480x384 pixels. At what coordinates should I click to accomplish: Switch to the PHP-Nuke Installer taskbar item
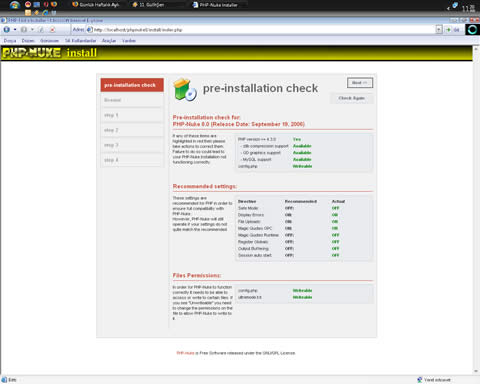pyautogui.click(x=218, y=5)
